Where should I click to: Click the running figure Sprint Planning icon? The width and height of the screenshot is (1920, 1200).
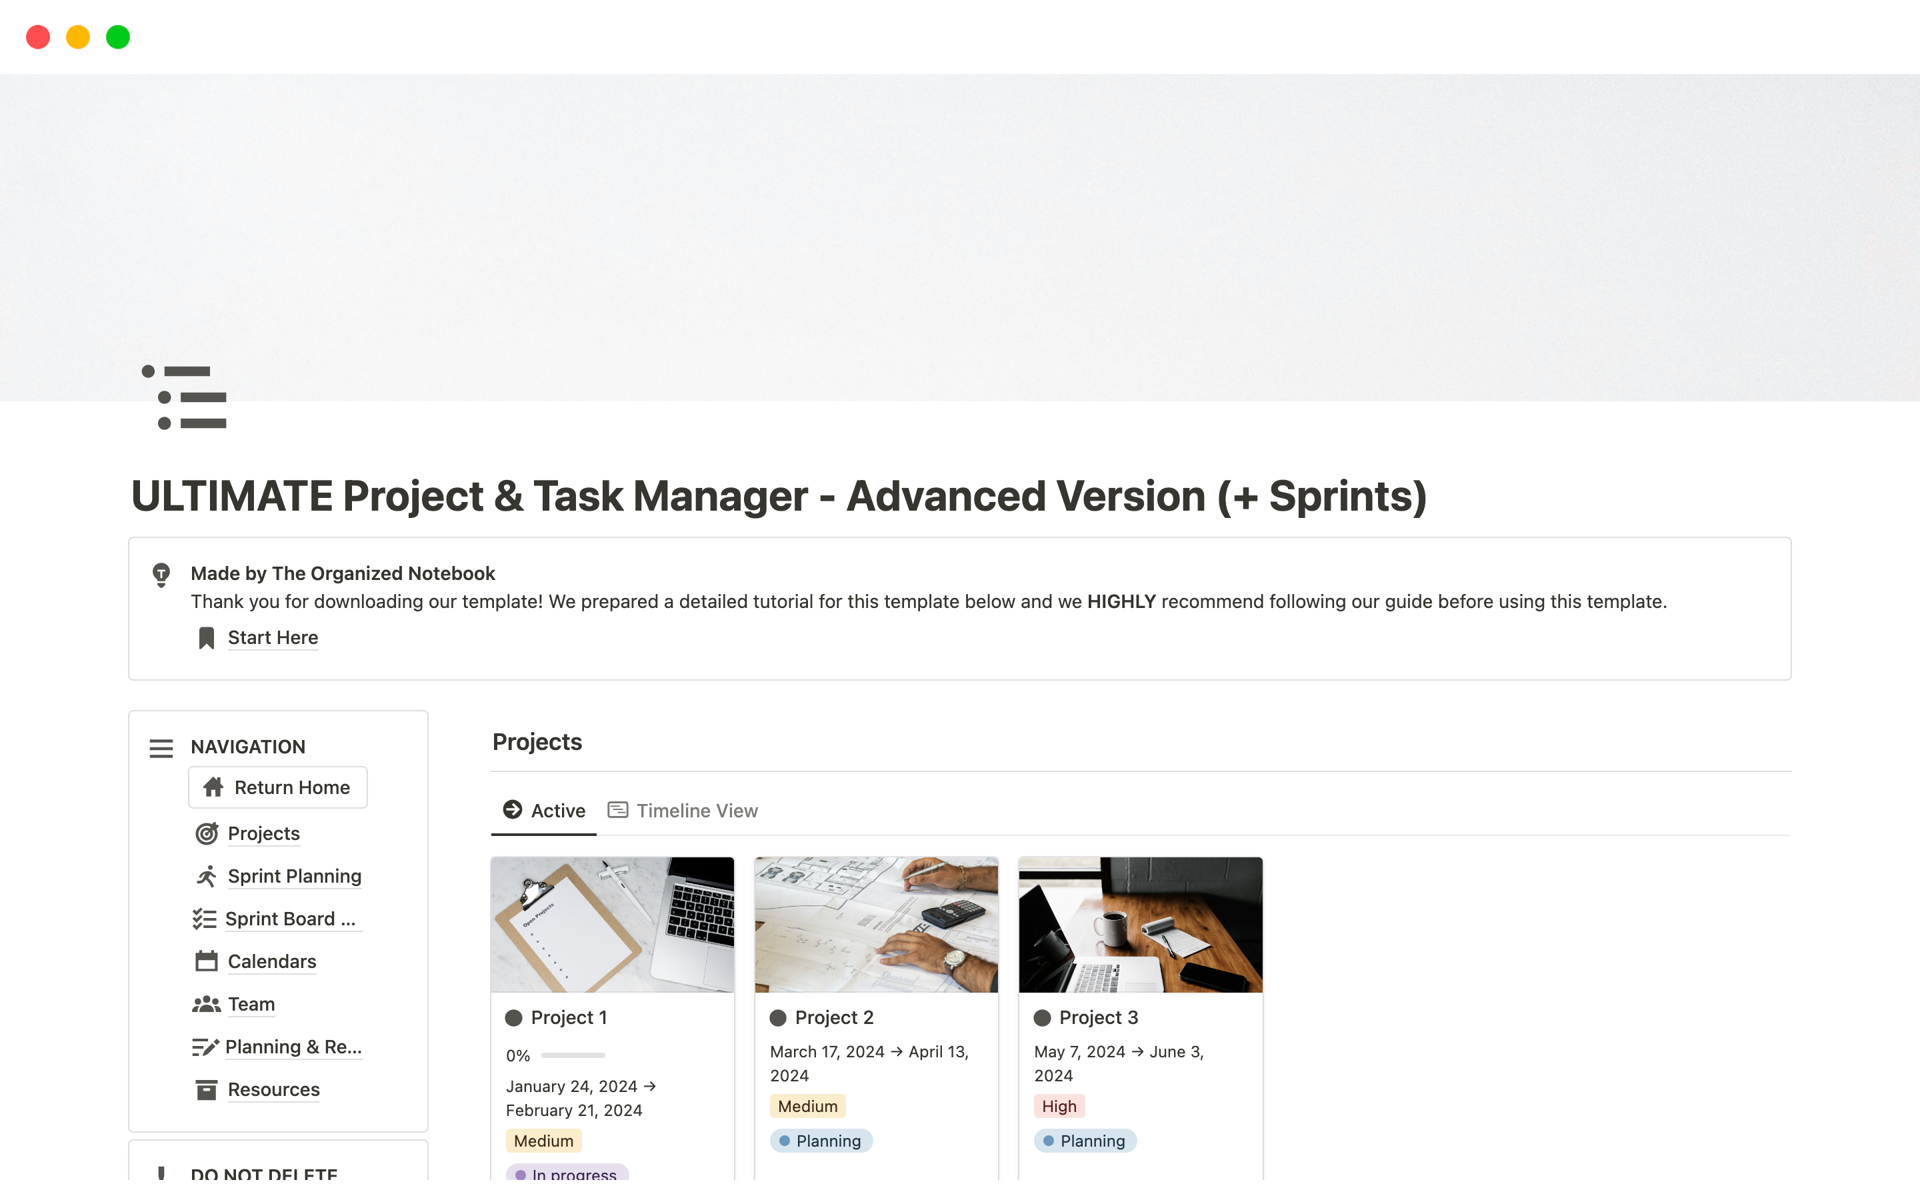(x=207, y=876)
